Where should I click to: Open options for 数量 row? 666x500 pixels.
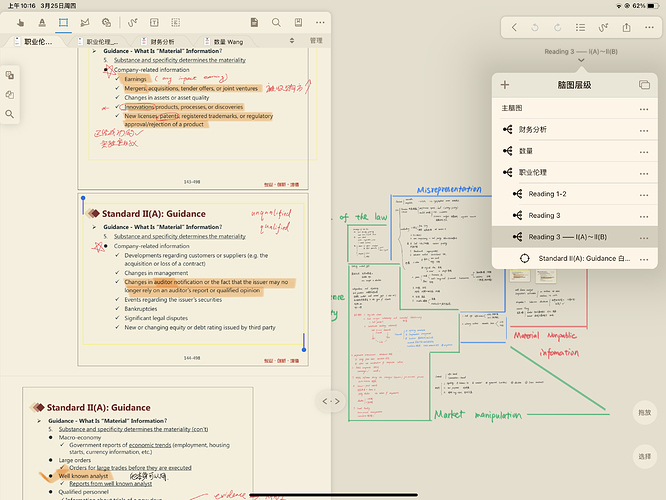(x=644, y=152)
